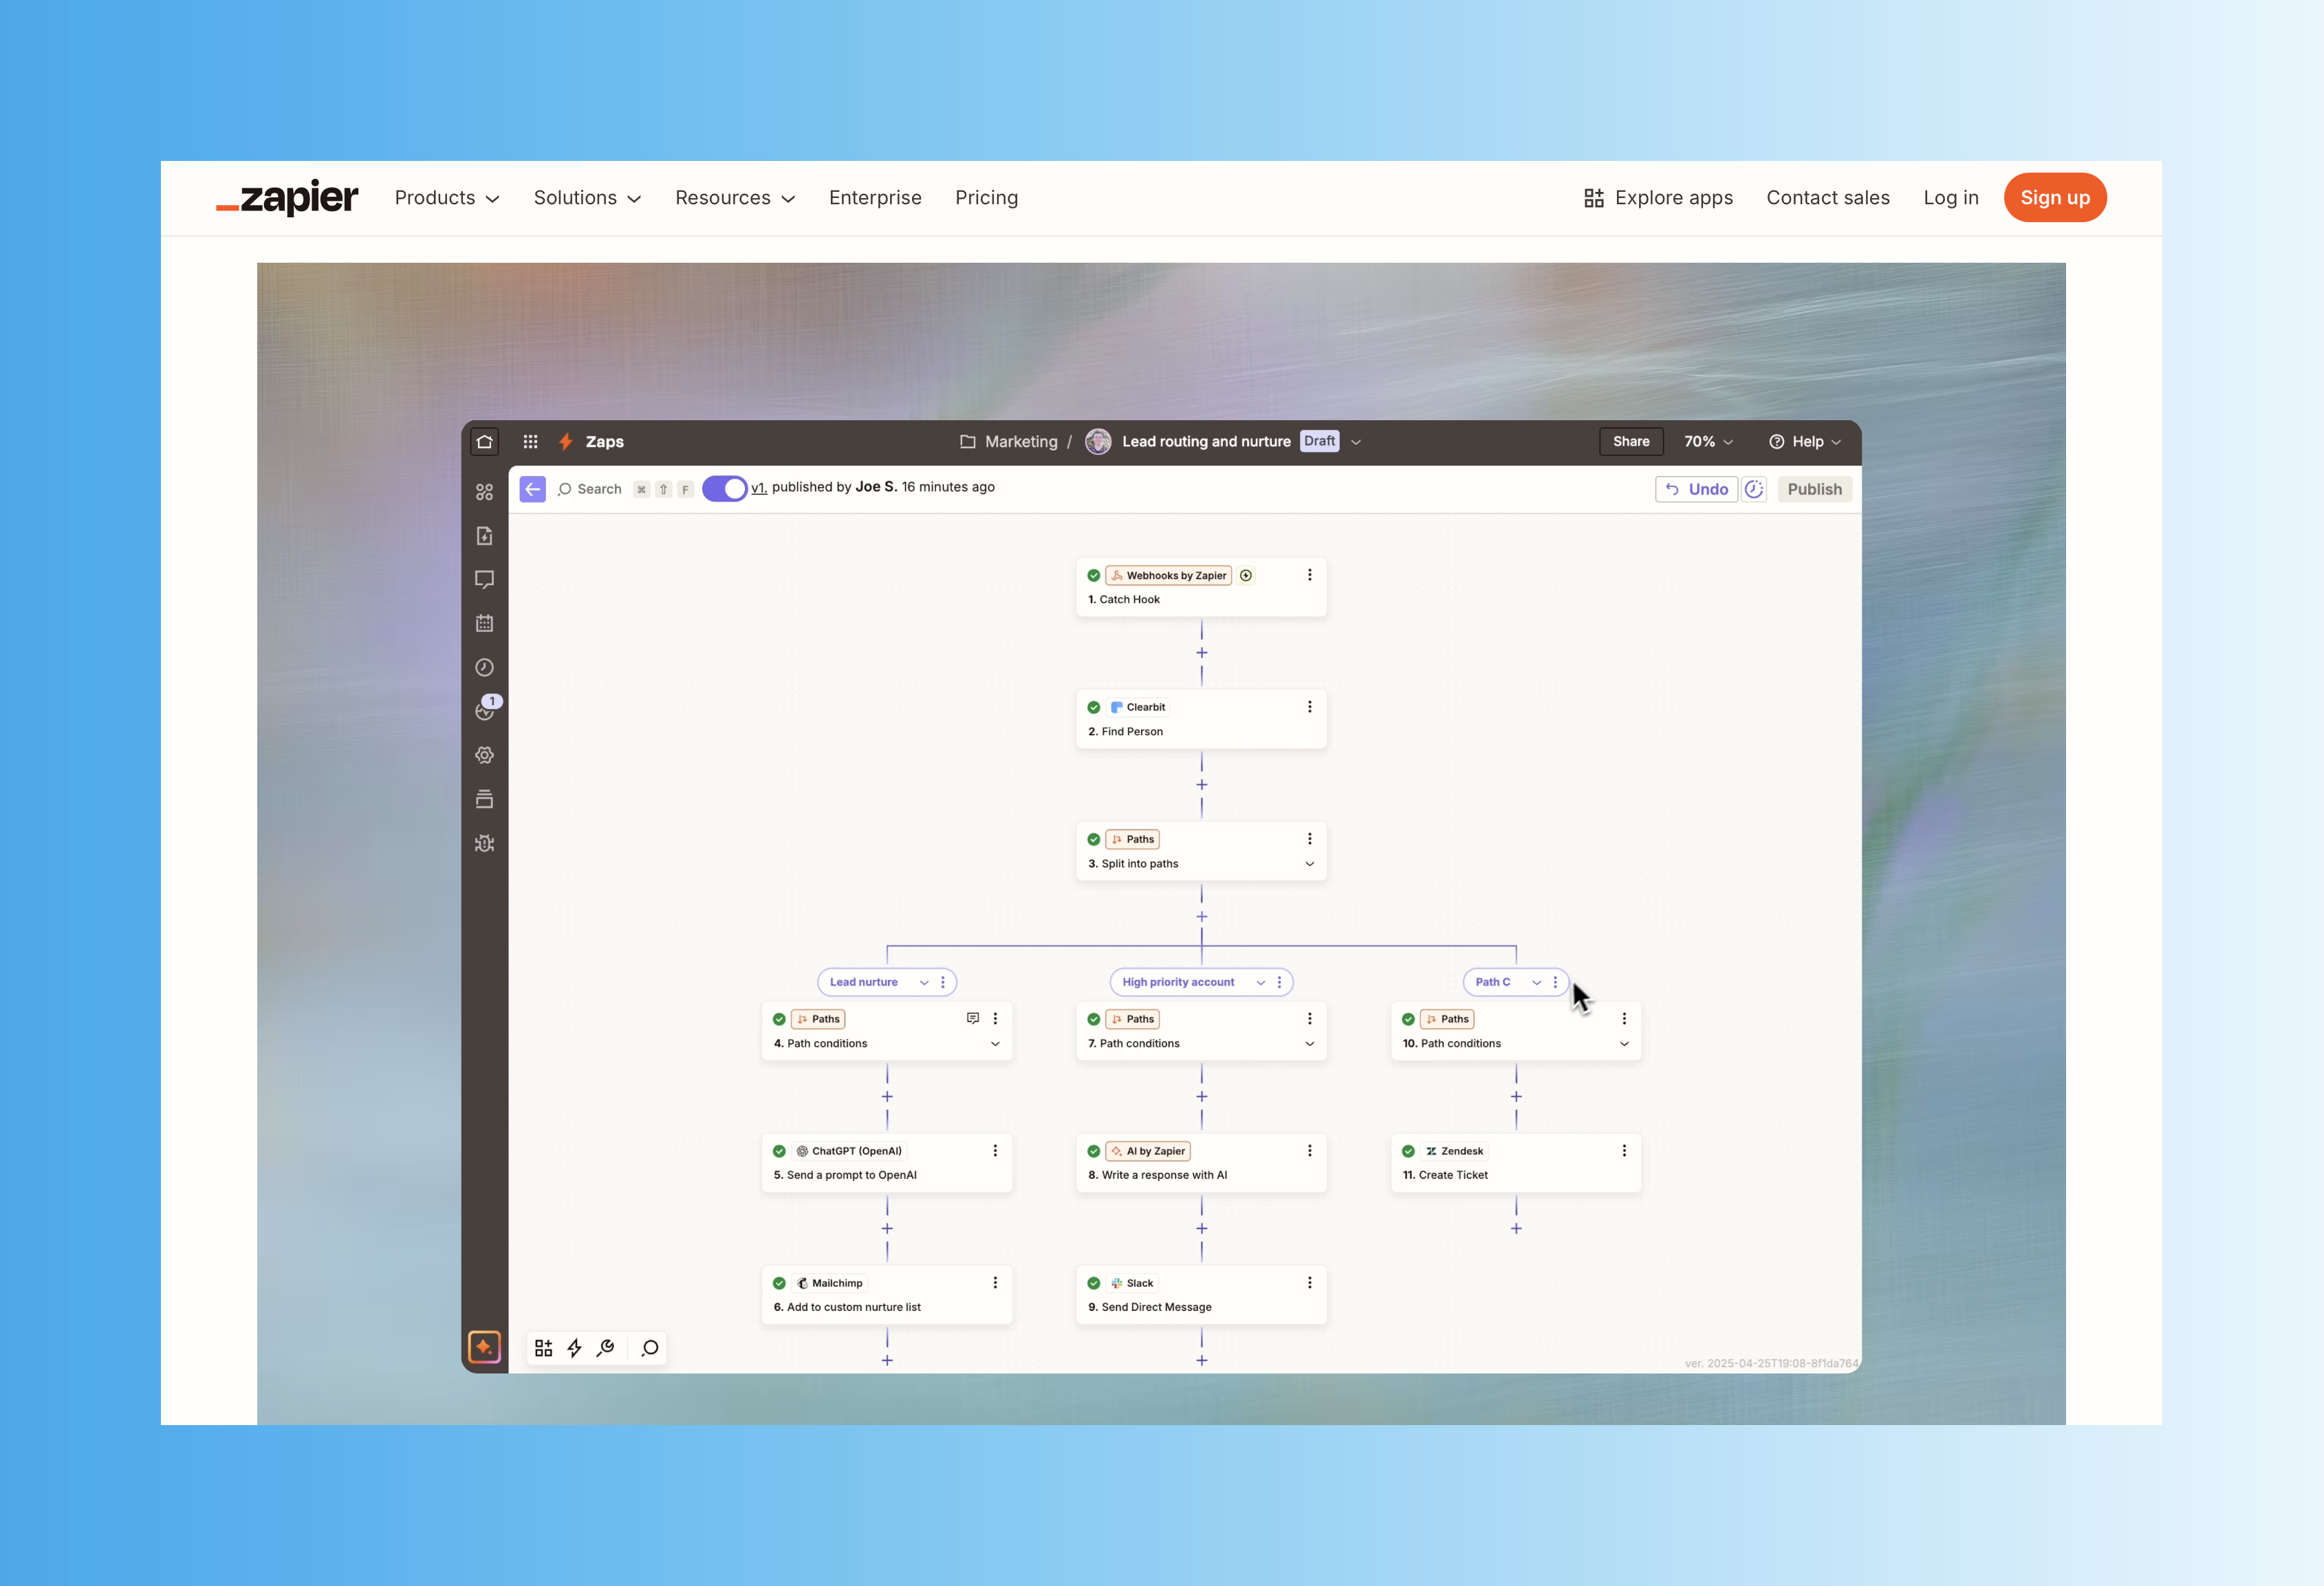The image size is (2324, 1586).
Task: Open the apps grid icon beside Zaps
Action: coord(530,441)
